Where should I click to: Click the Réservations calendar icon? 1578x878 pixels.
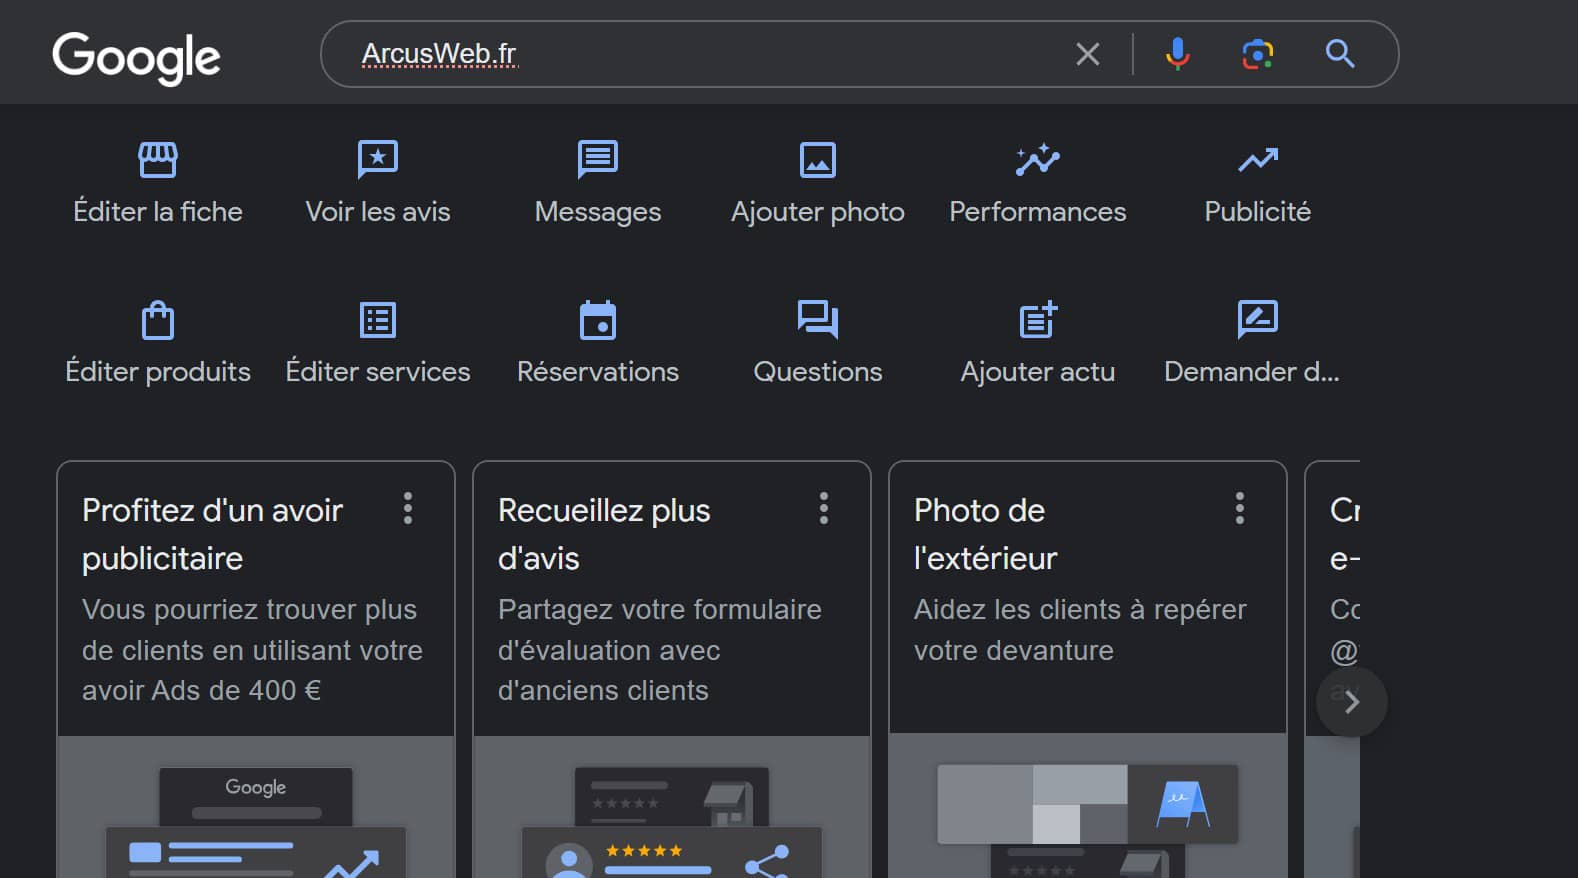click(x=598, y=320)
